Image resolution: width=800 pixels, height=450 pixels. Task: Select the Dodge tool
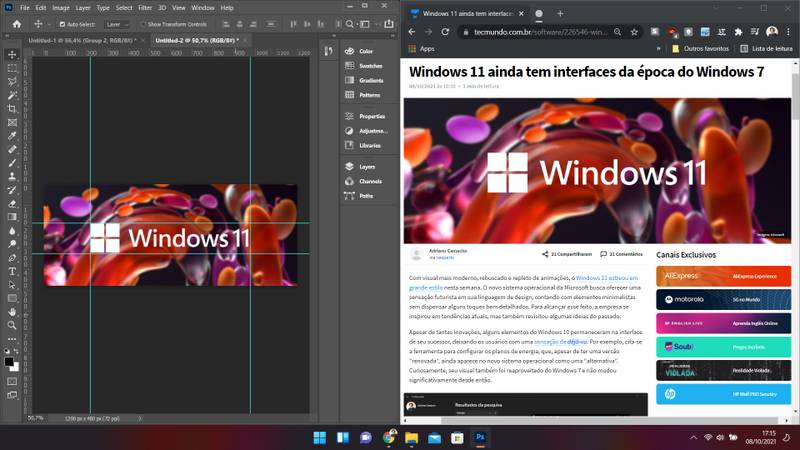point(12,244)
